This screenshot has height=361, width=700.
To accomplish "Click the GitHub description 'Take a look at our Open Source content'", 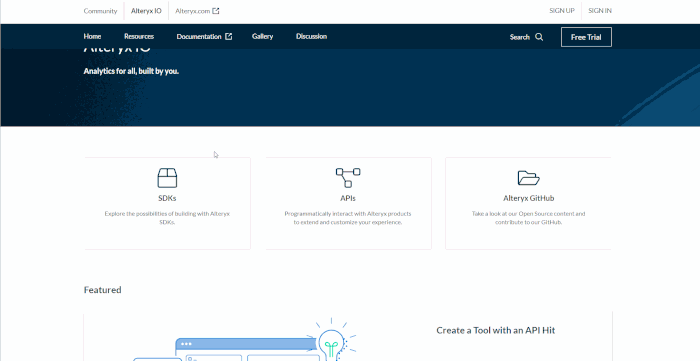I will point(529,218).
